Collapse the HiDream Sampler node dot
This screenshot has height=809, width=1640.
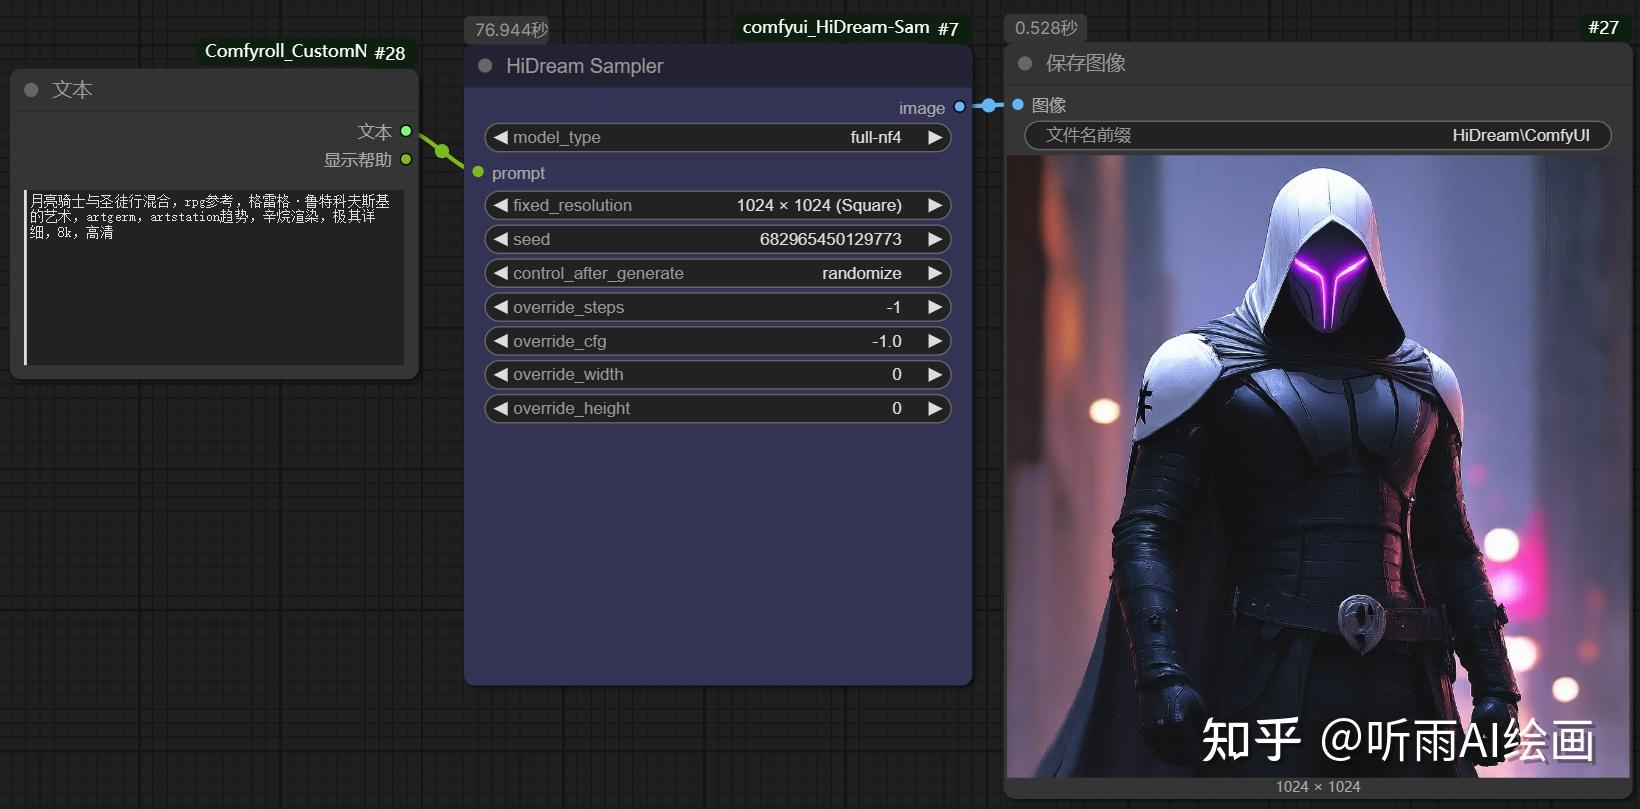coord(485,66)
